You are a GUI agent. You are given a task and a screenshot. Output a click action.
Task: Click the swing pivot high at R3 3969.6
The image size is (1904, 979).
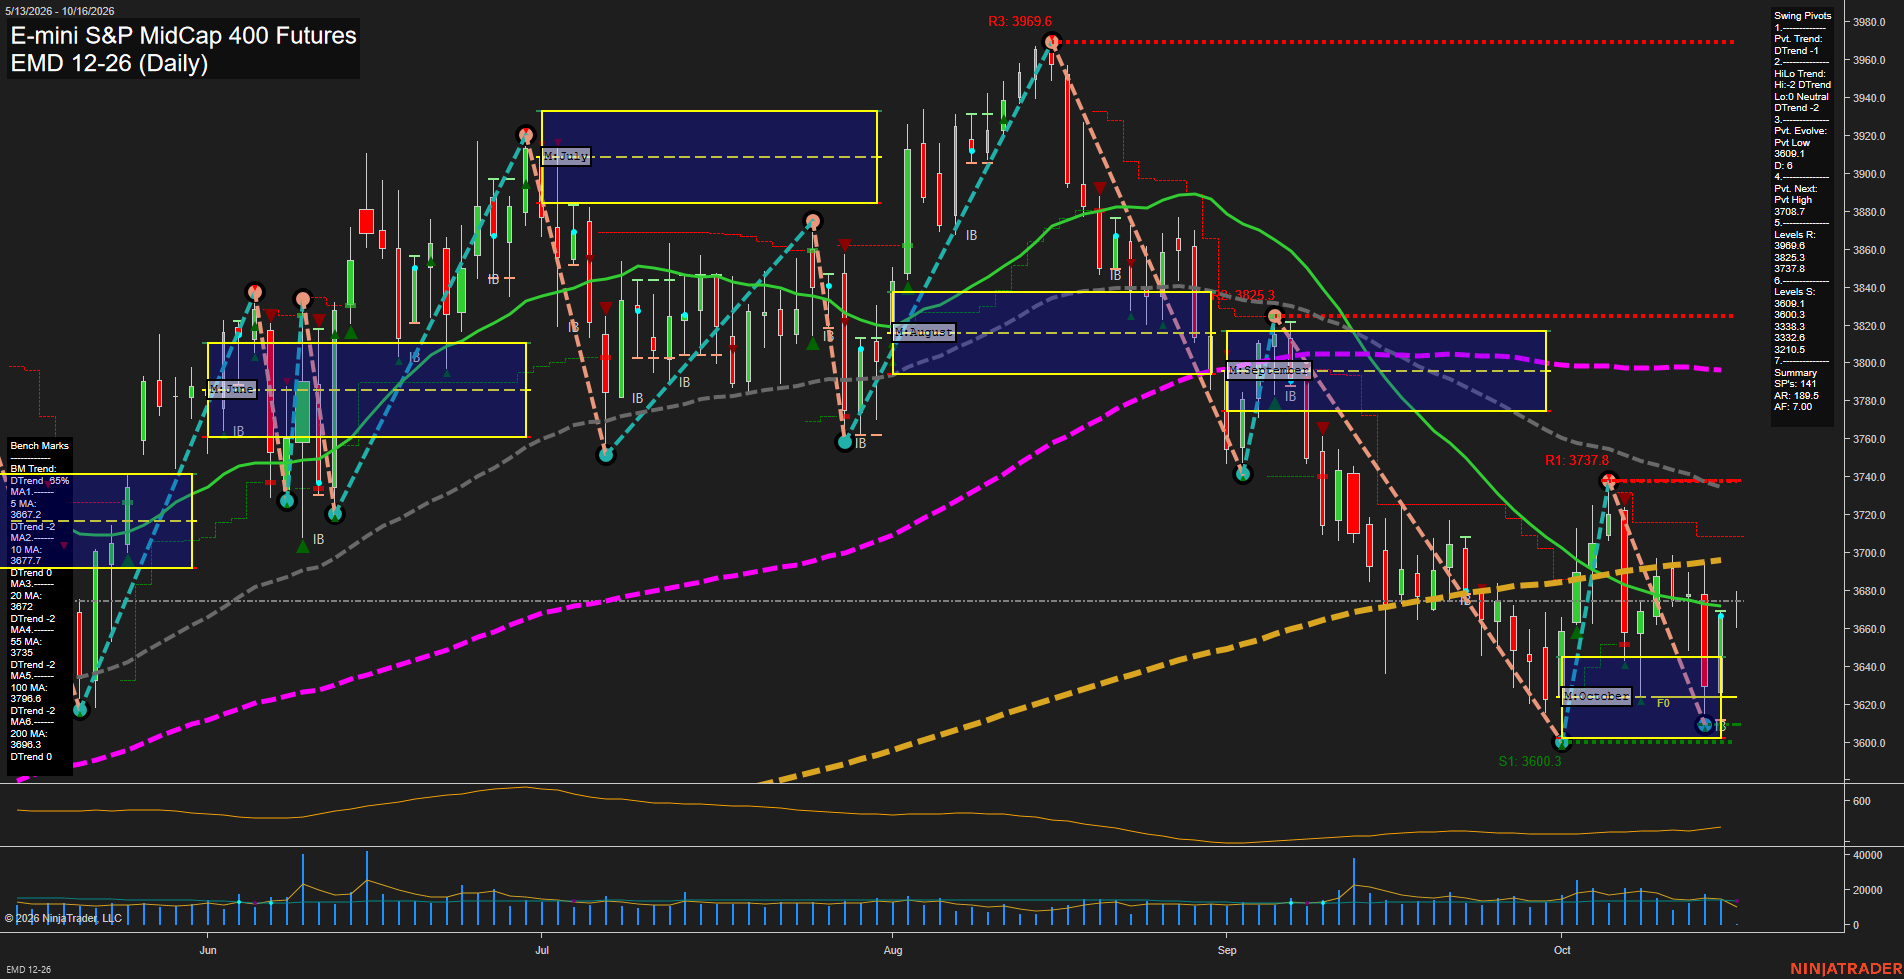click(1051, 41)
